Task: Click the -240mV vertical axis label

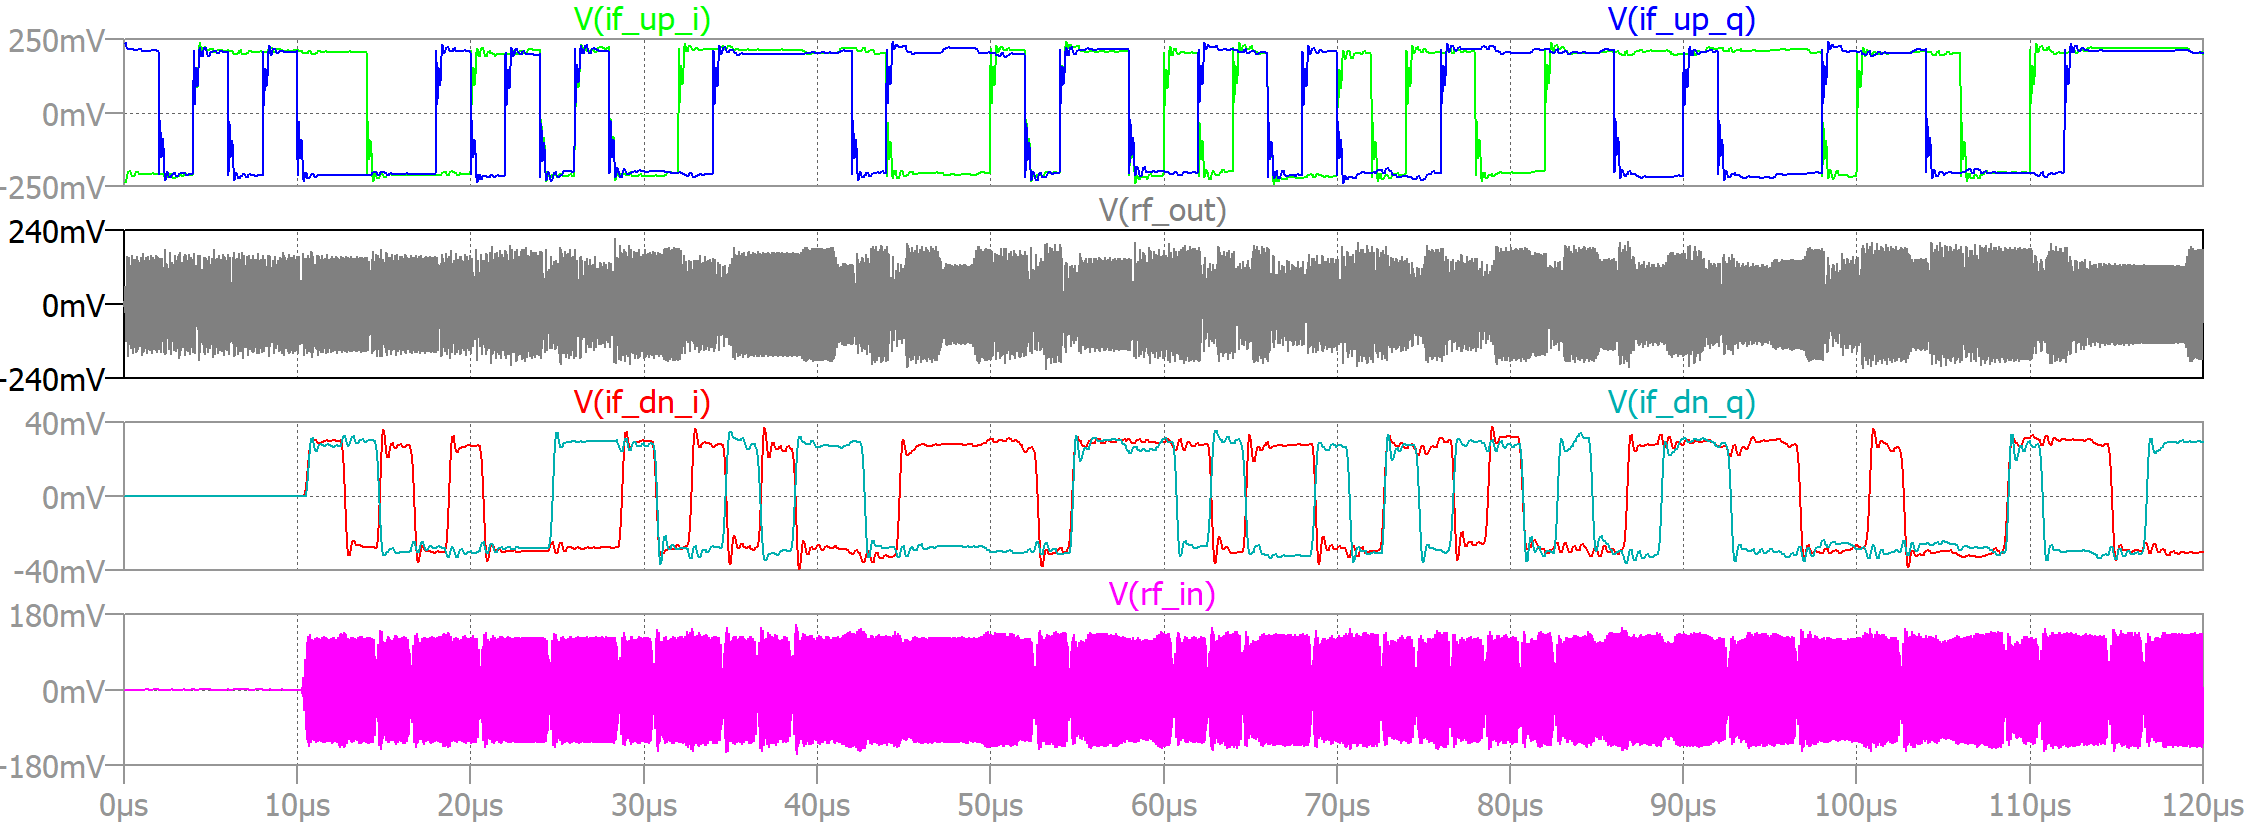Action: [52, 380]
